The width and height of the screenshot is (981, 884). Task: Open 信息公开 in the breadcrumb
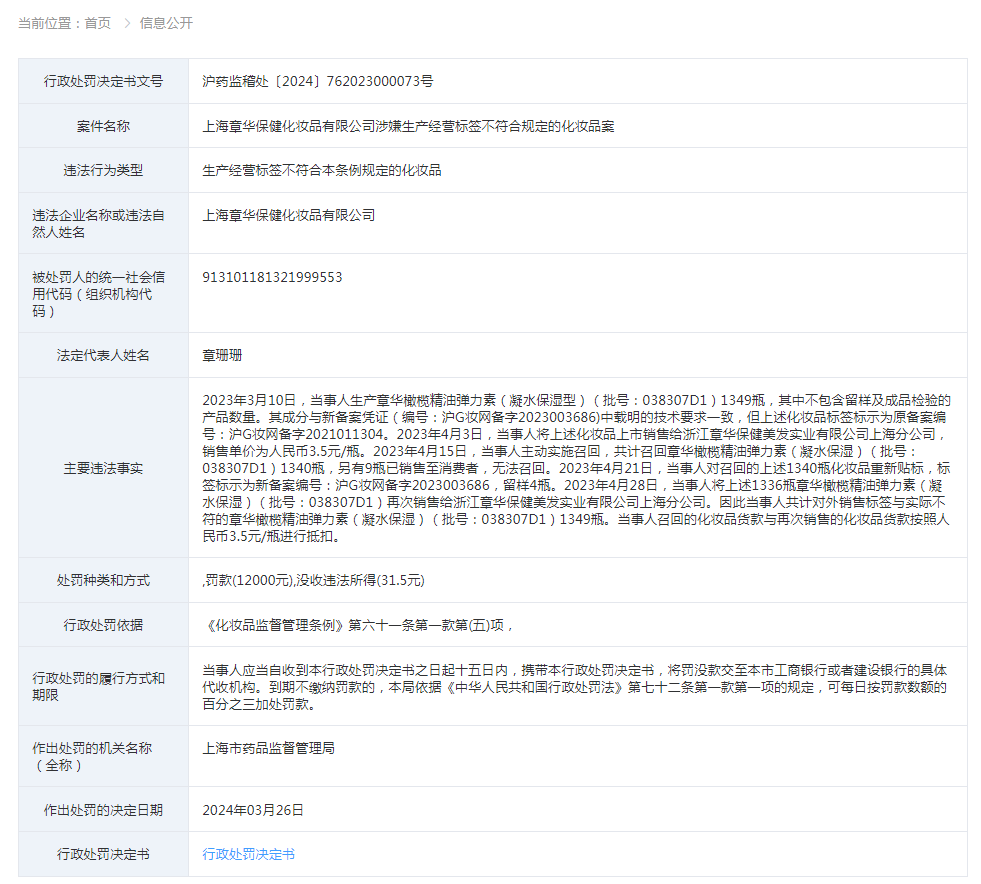click(x=166, y=23)
